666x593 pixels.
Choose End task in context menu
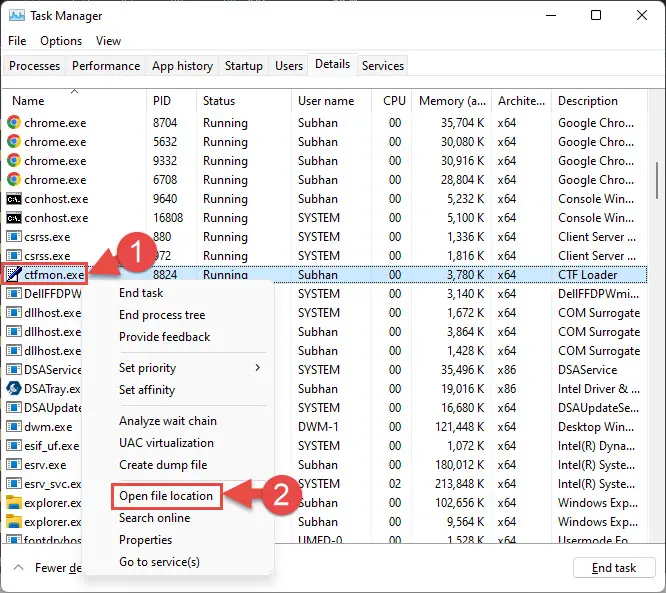click(141, 293)
